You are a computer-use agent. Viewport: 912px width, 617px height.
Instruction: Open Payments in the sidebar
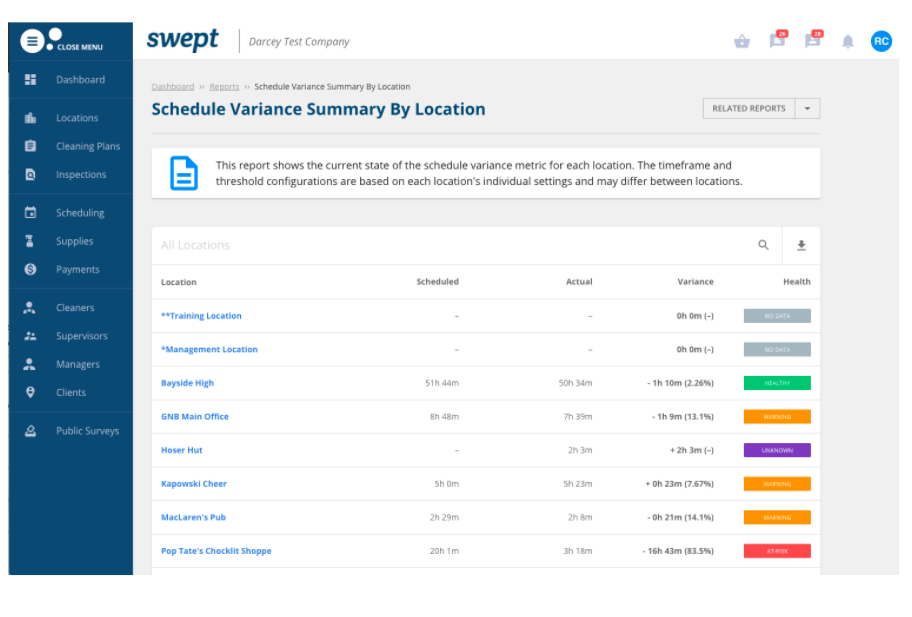pyautogui.click(x=77, y=270)
